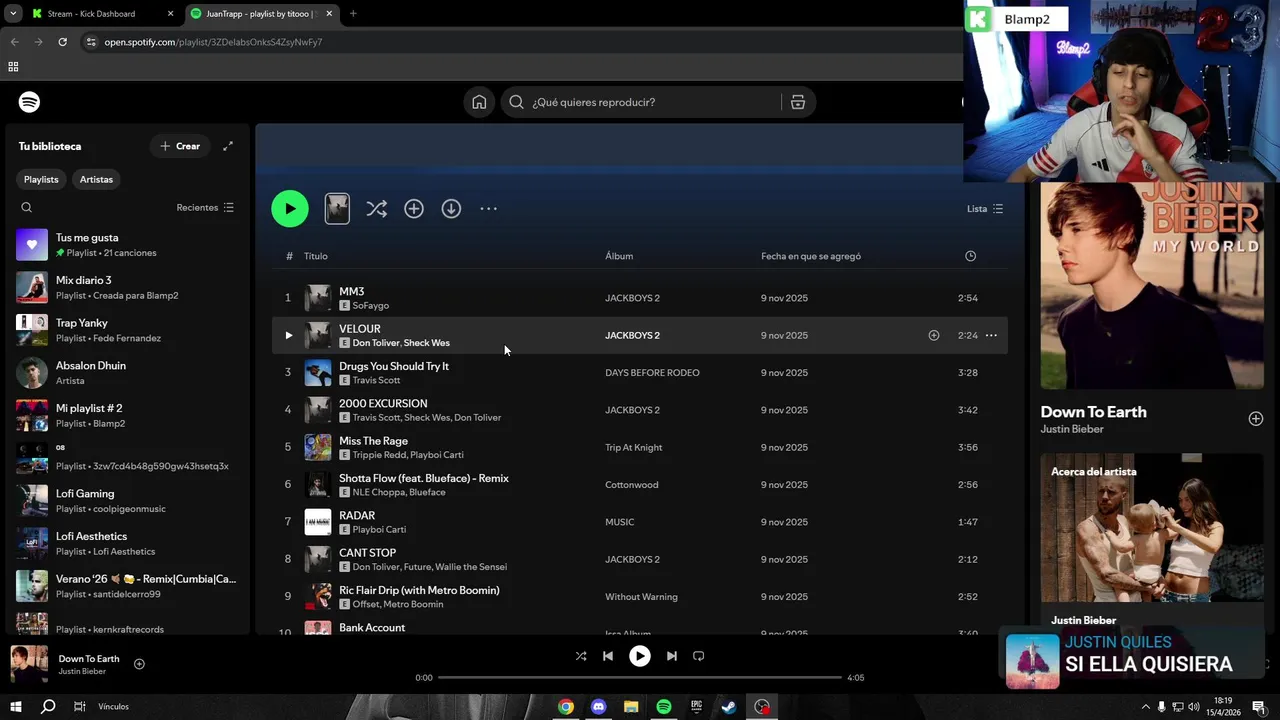1280x720 pixels.
Task: Toggle repeat in the player bar
Action: 699,656
